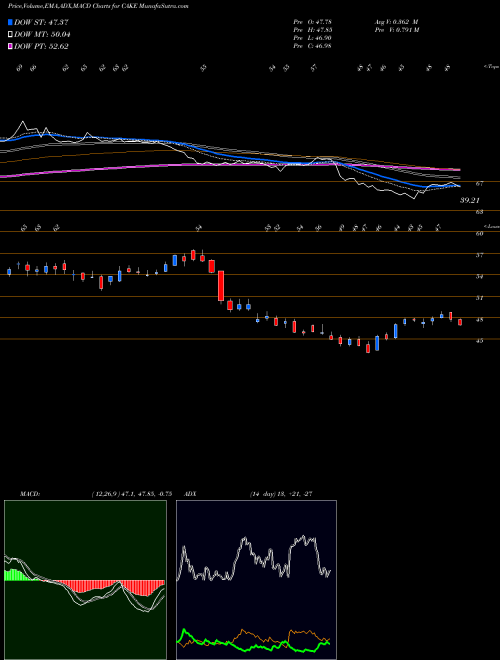Click the MACD panel title label
The width and height of the screenshot is (500, 660).
(x=29, y=494)
